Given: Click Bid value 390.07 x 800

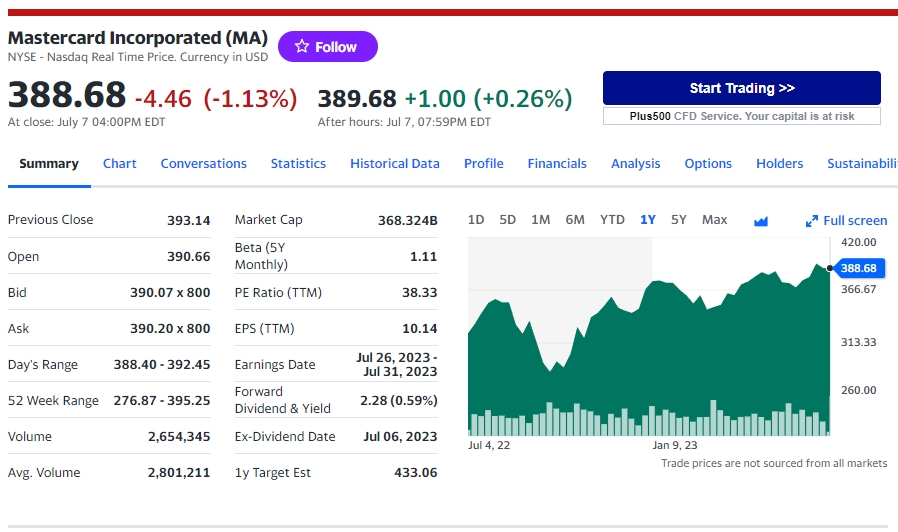Looking at the screenshot, I should click(x=170, y=293).
